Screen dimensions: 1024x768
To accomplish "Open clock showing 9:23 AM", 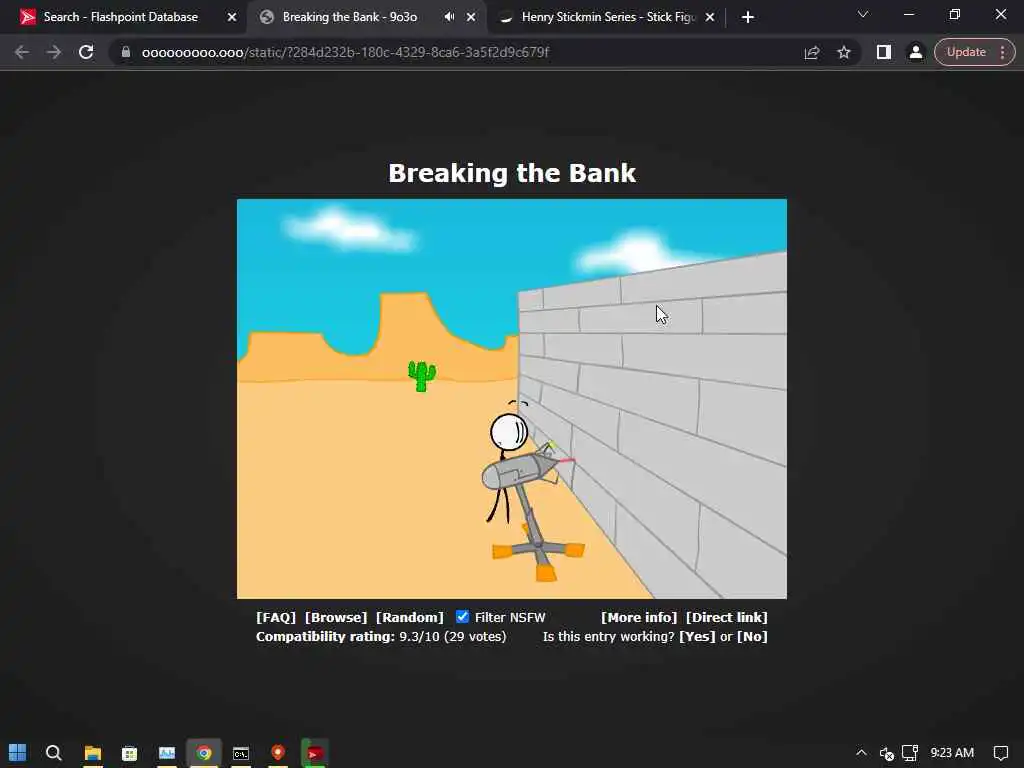I will tap(952, 753).
